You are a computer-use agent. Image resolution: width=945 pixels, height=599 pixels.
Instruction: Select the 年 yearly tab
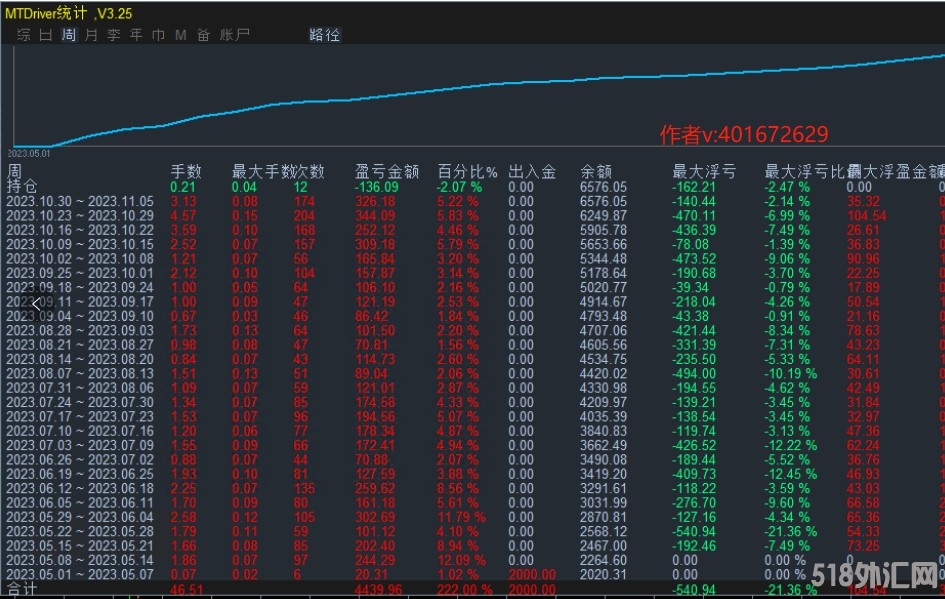[136, 35]
